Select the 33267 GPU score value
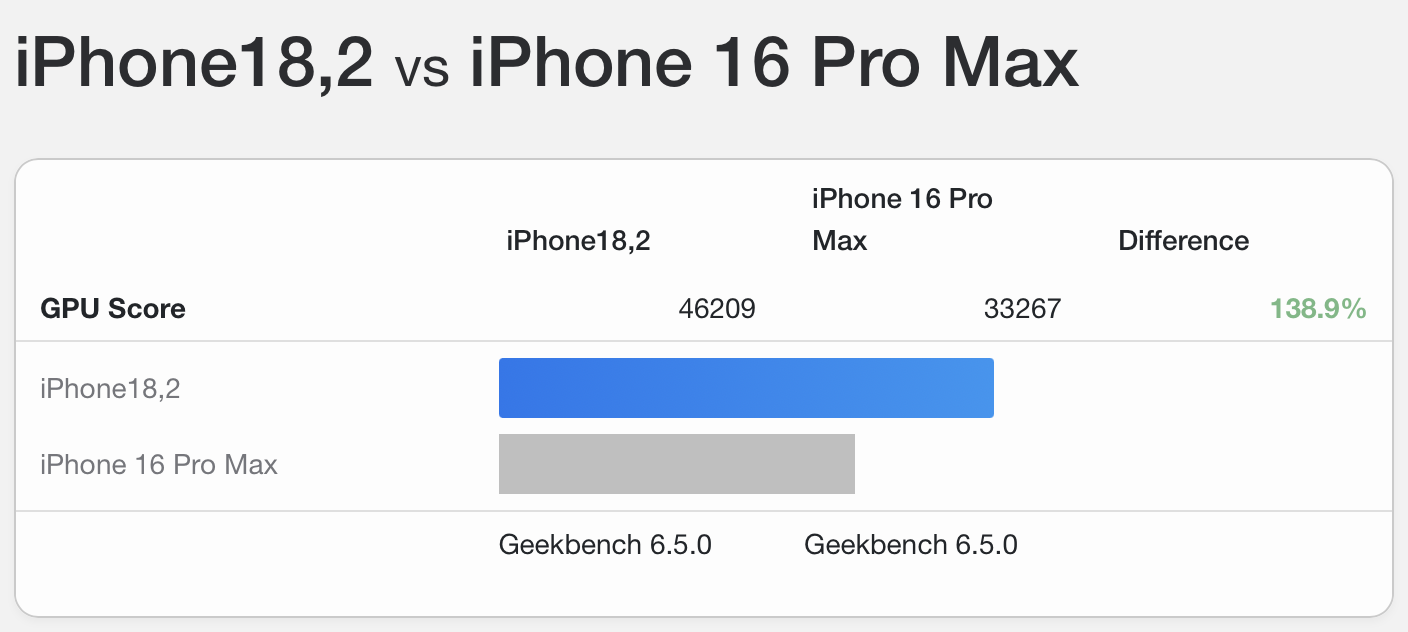 point(1022,309)
